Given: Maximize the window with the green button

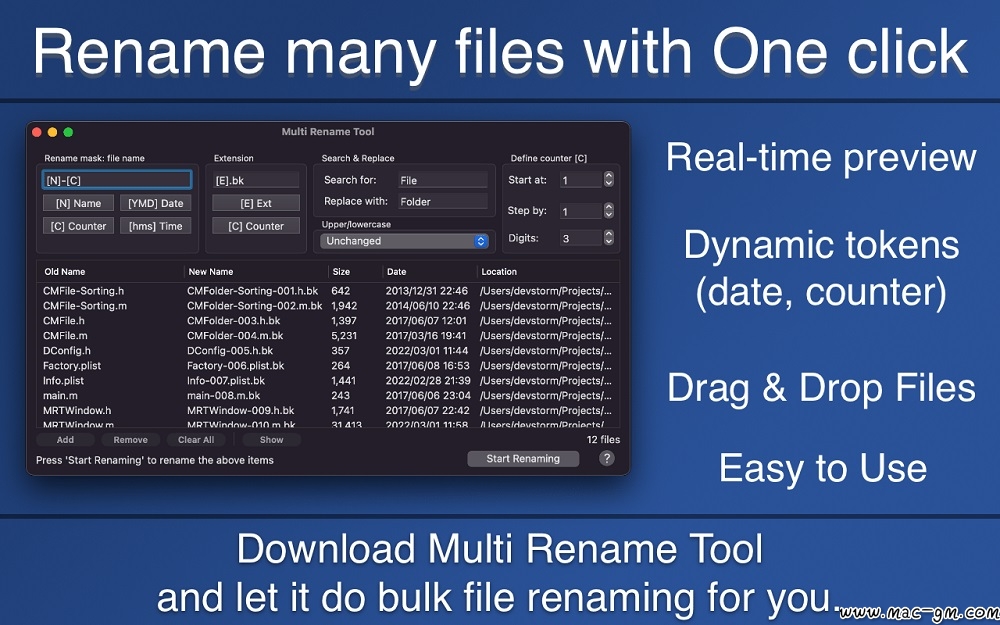Looking at the screenshot, I should 68,132.
